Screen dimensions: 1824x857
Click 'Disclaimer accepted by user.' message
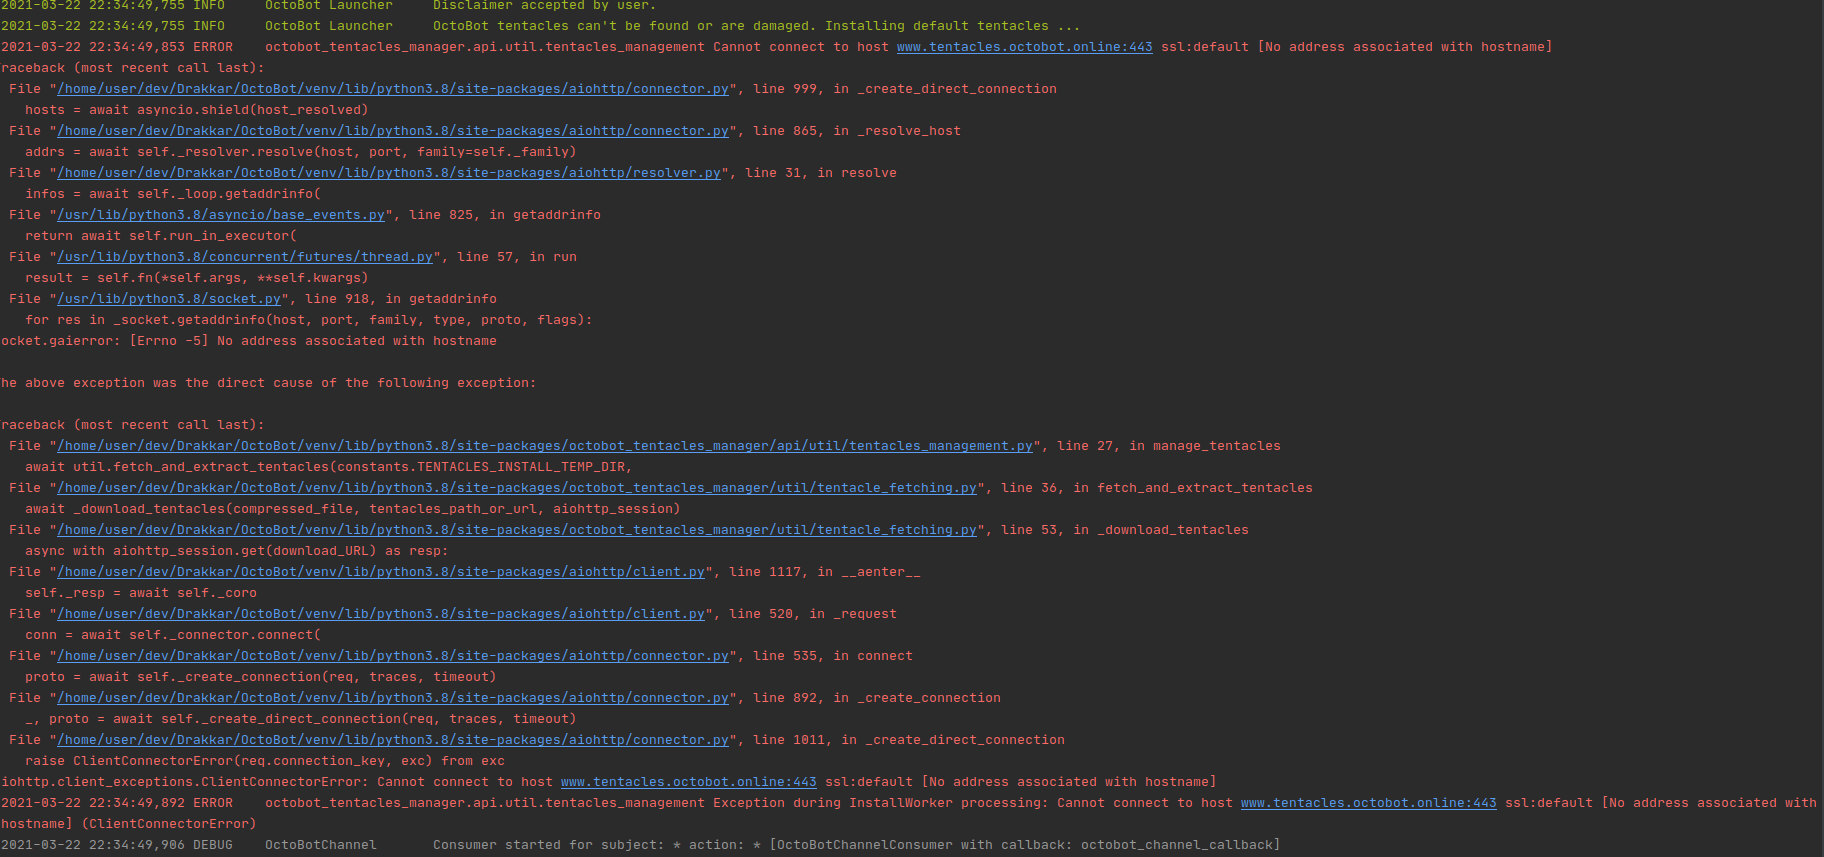point(545,5)
